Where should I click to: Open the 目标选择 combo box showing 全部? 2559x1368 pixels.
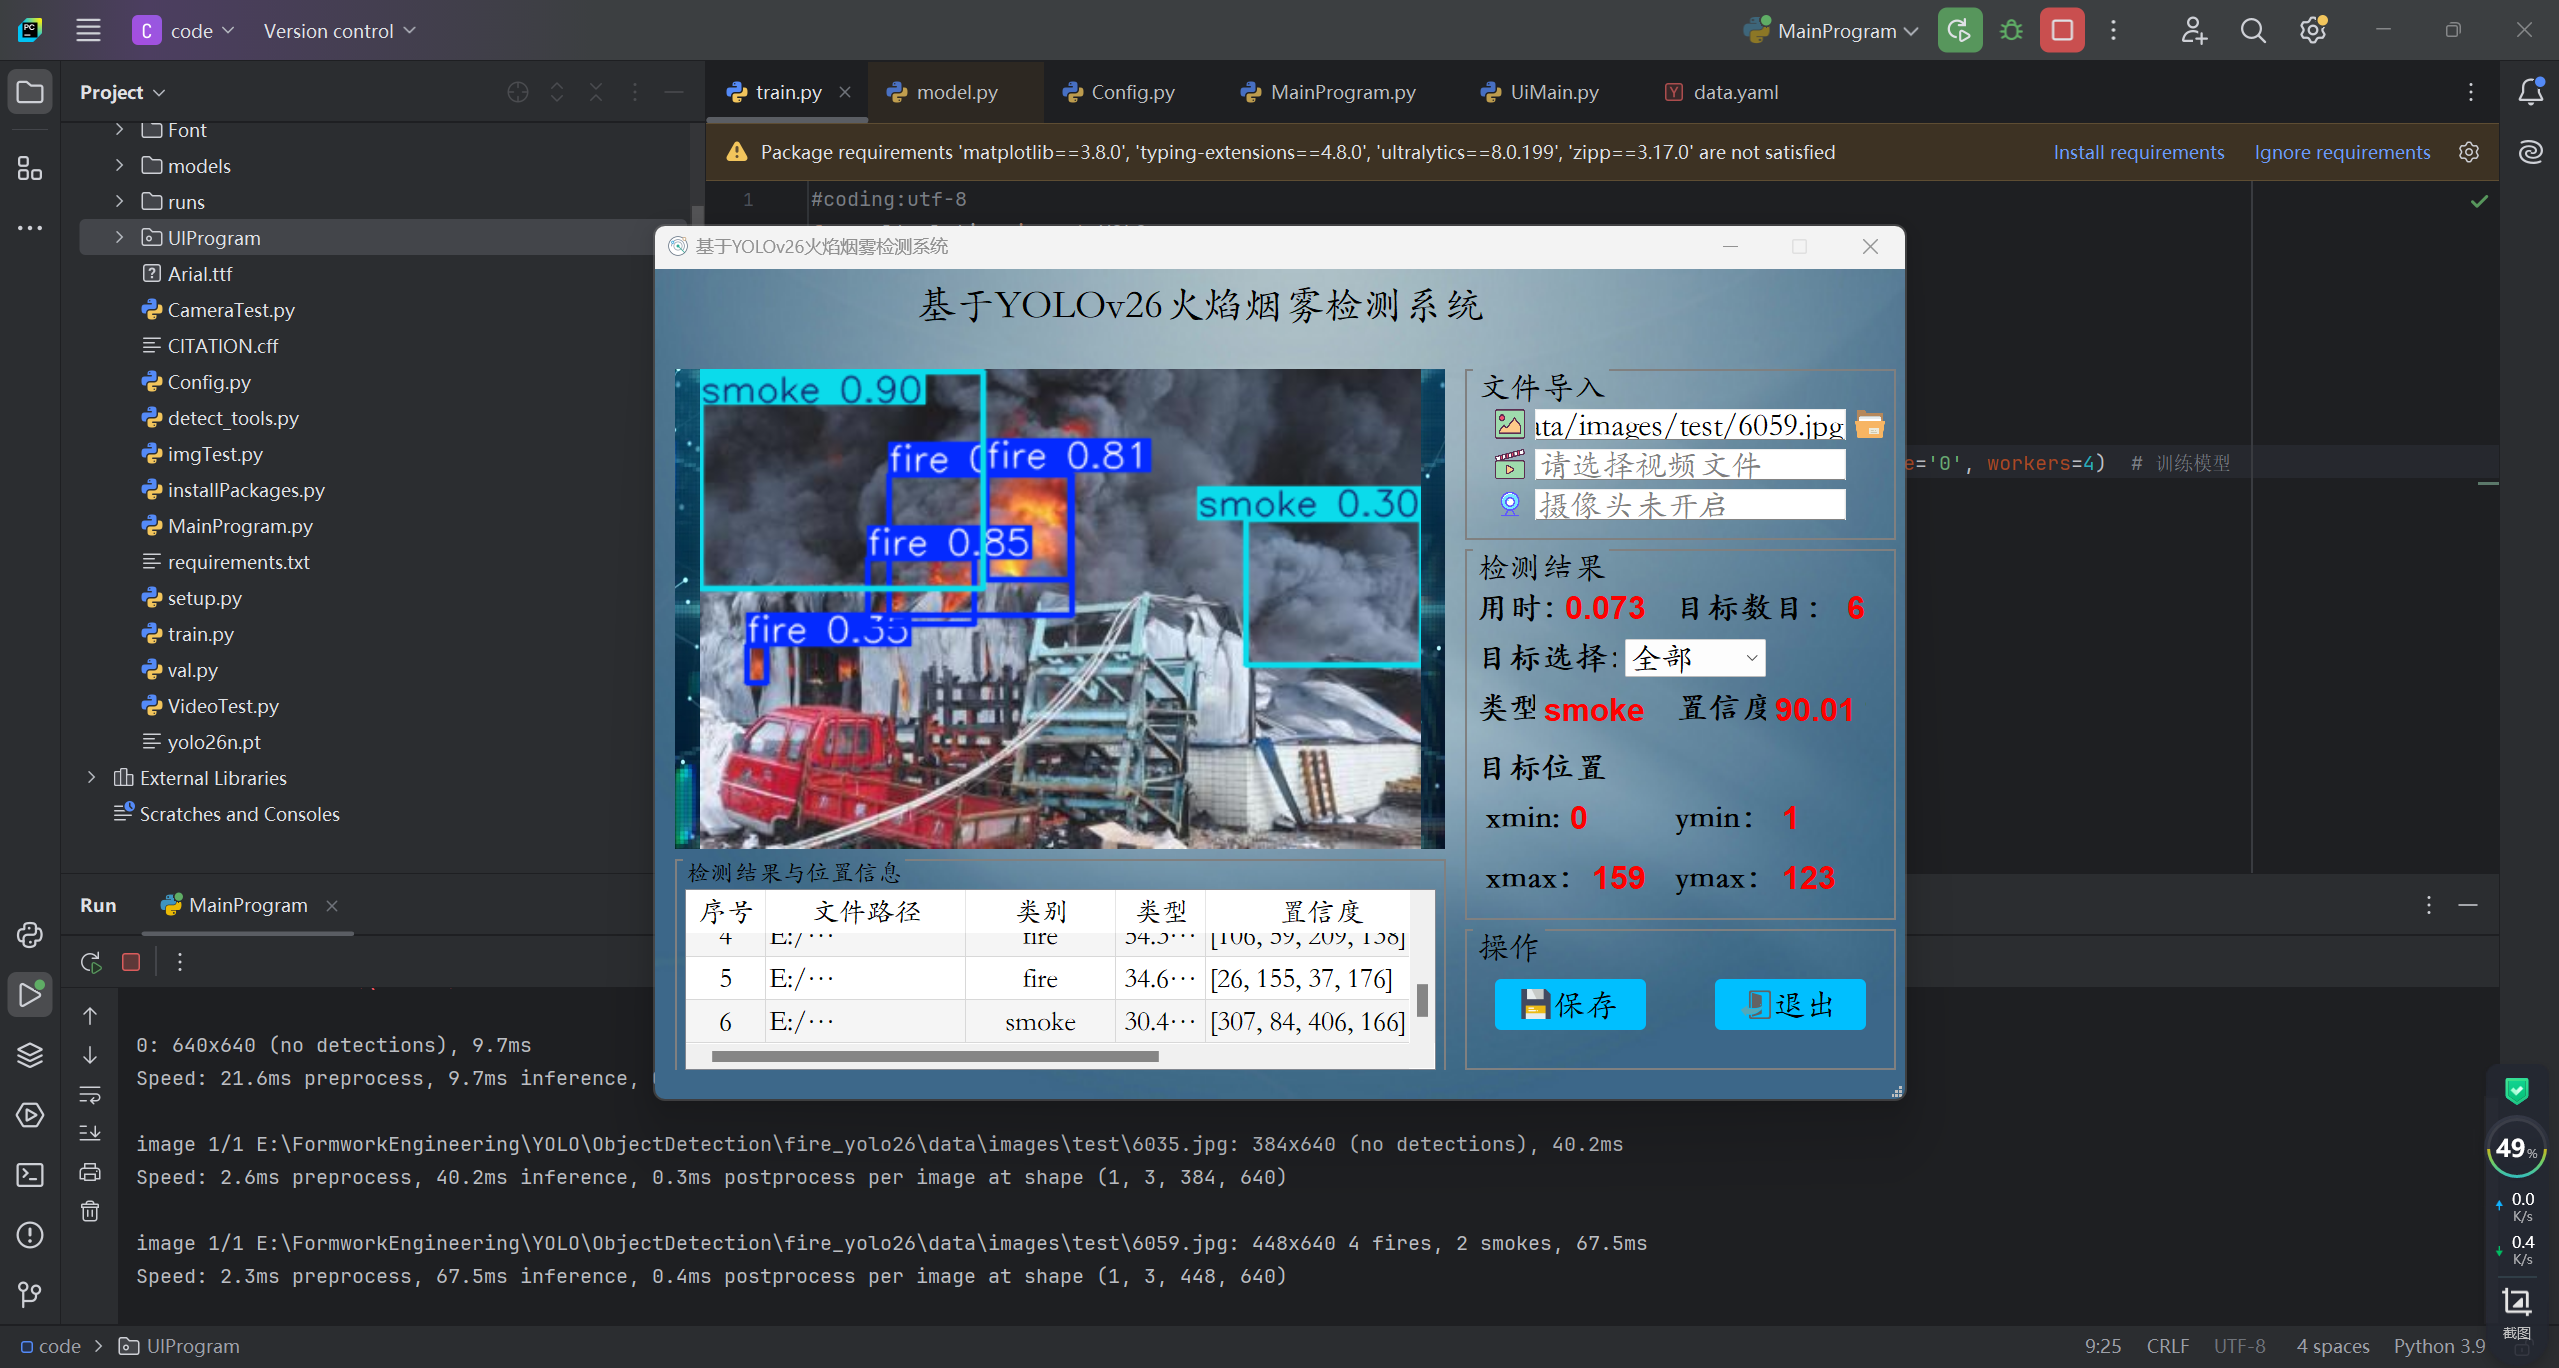1695,658
